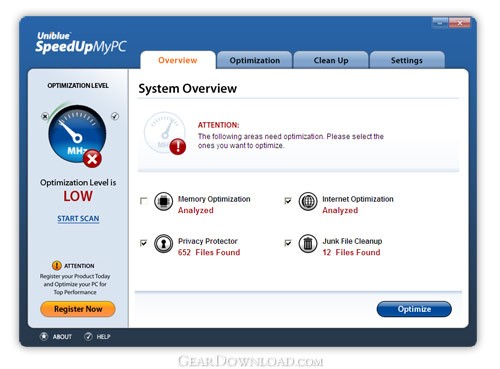Viewport: 500px width, 369px height.
Task: Click the red exclamation attention icon
Action: tap(178, 146)
